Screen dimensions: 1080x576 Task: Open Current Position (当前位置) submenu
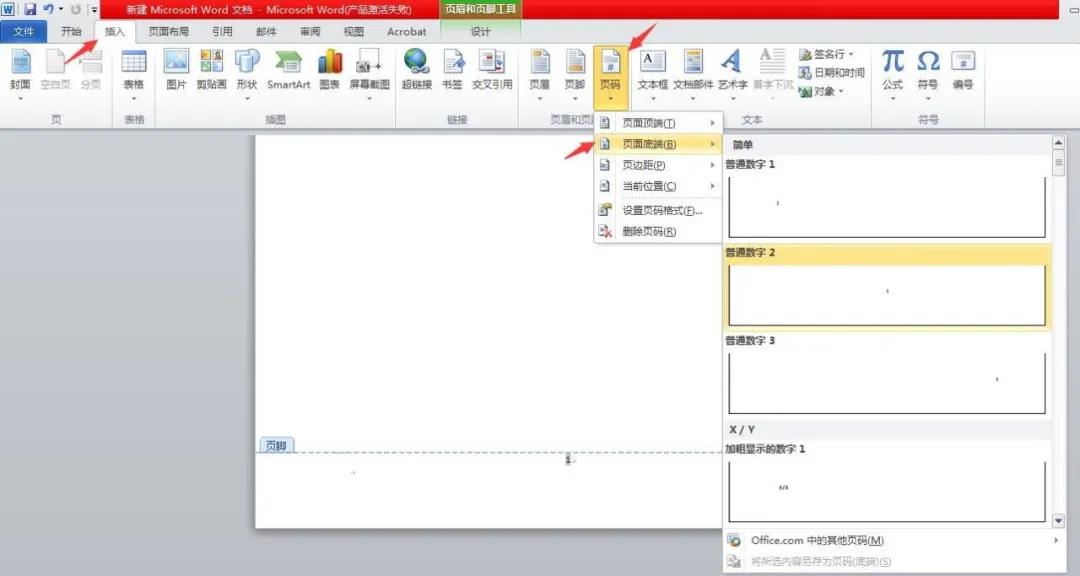(x=658, y=186)
